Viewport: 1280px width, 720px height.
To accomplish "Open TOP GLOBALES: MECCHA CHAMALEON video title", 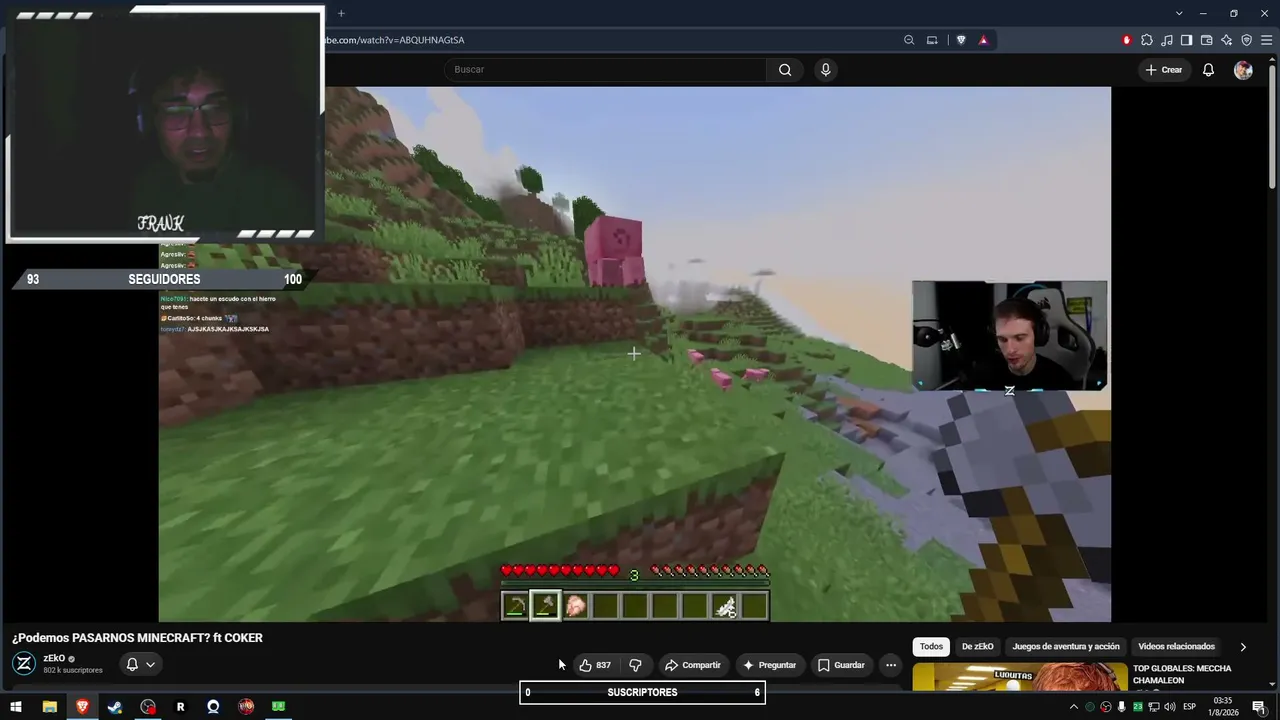I will [x=1182, y=674].
